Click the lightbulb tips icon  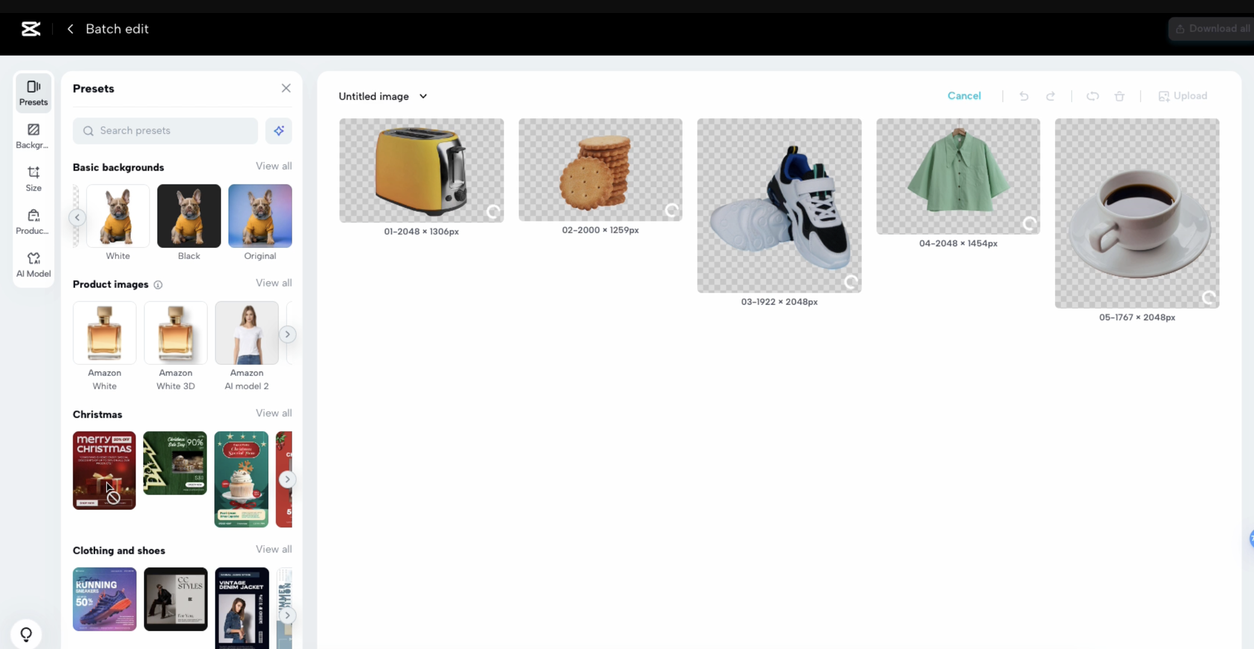pyautogui.click(x=26, y=634)
